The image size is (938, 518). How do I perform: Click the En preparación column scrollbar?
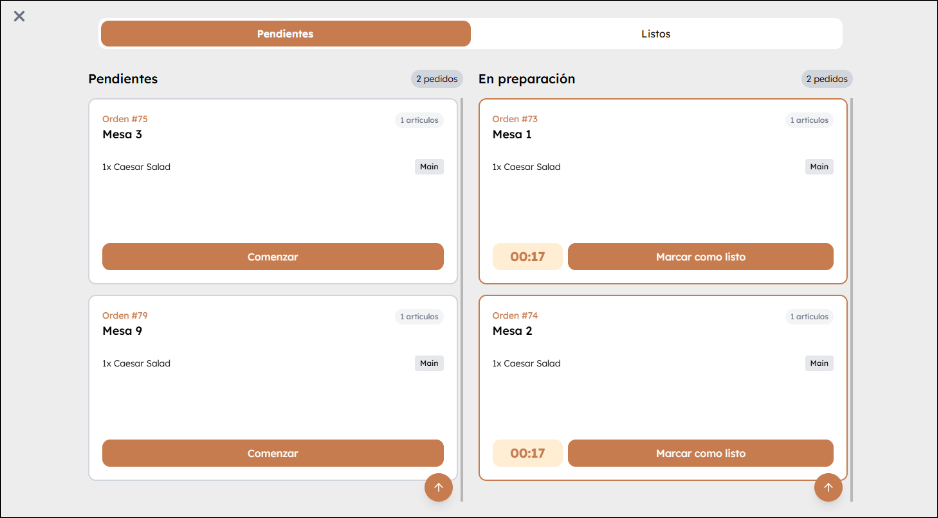pyautogui.click(x=851, y=299)
